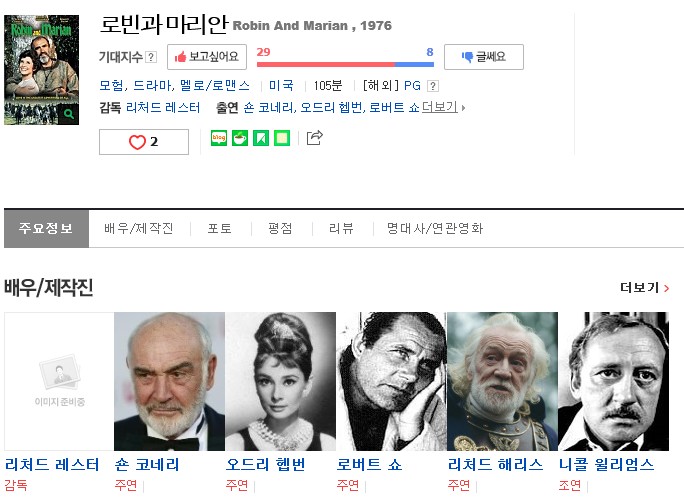Switch to the 포토 tab

point(219,229)
